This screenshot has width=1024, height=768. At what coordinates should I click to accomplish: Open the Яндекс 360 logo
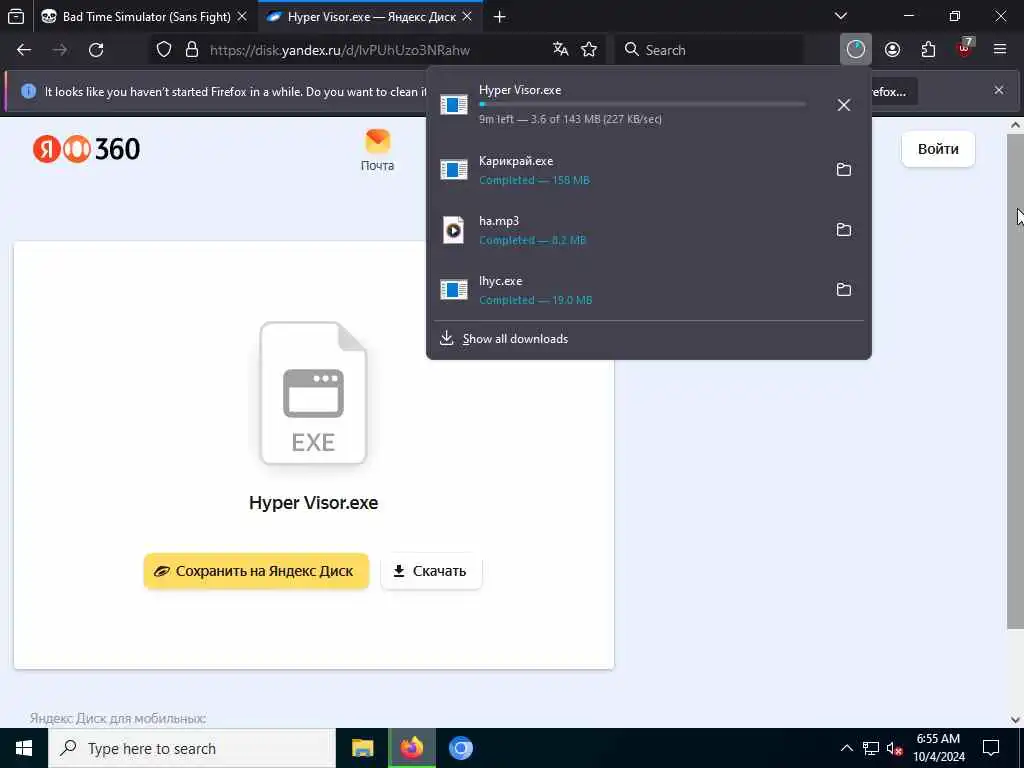(86, 149)
